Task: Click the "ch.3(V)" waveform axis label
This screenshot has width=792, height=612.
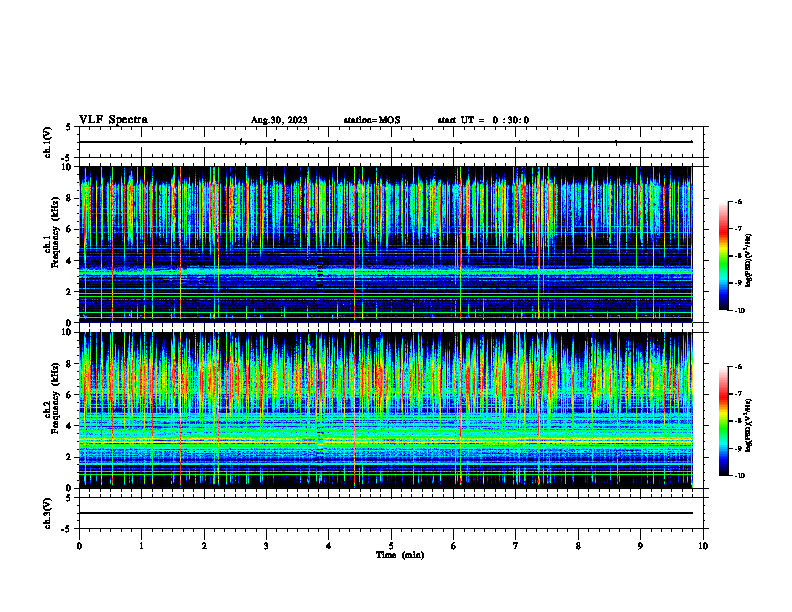Action: 47,513
